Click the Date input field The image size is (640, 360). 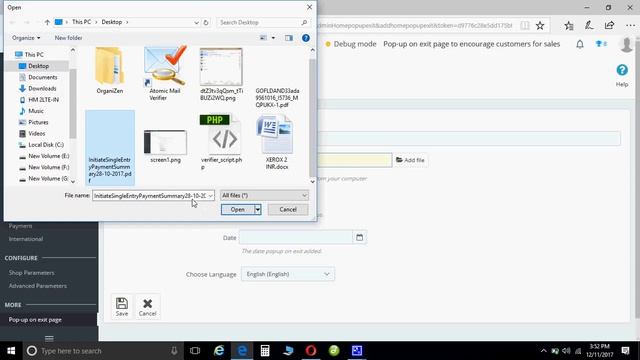[x=296, y=238]
